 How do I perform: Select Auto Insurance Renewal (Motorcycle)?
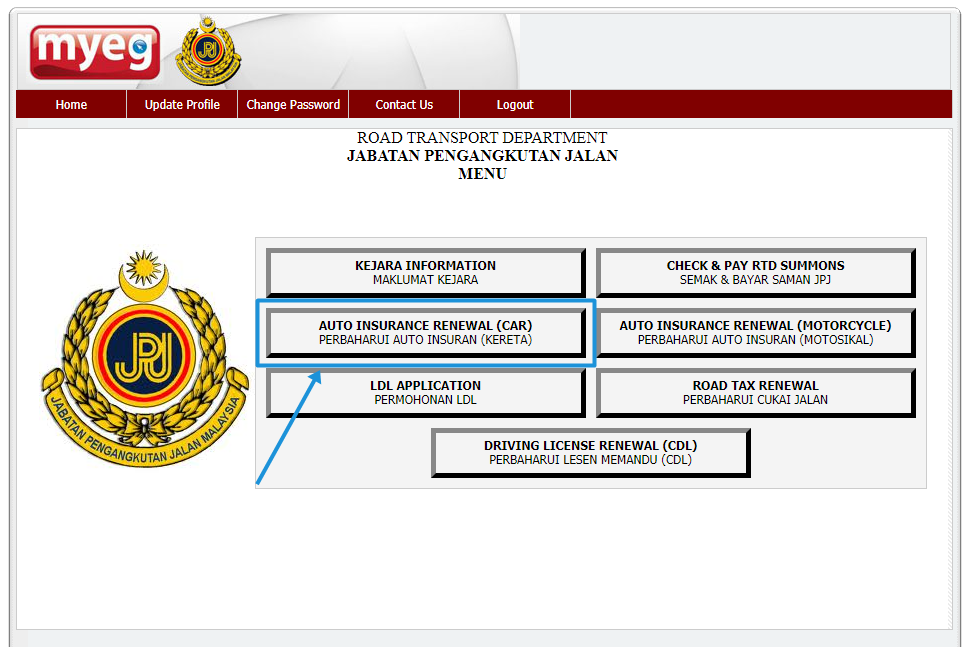[x=755, y=332]
